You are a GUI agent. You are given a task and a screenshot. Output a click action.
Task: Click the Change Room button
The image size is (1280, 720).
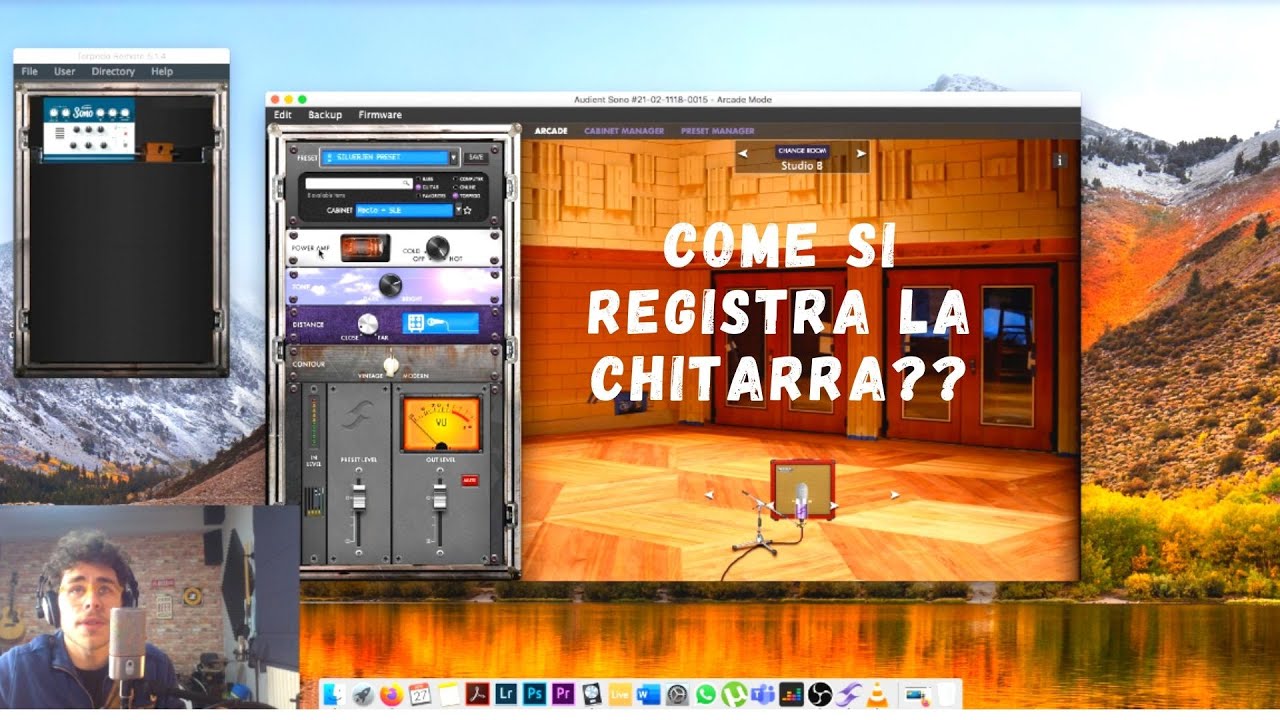(x=802, y=151)
